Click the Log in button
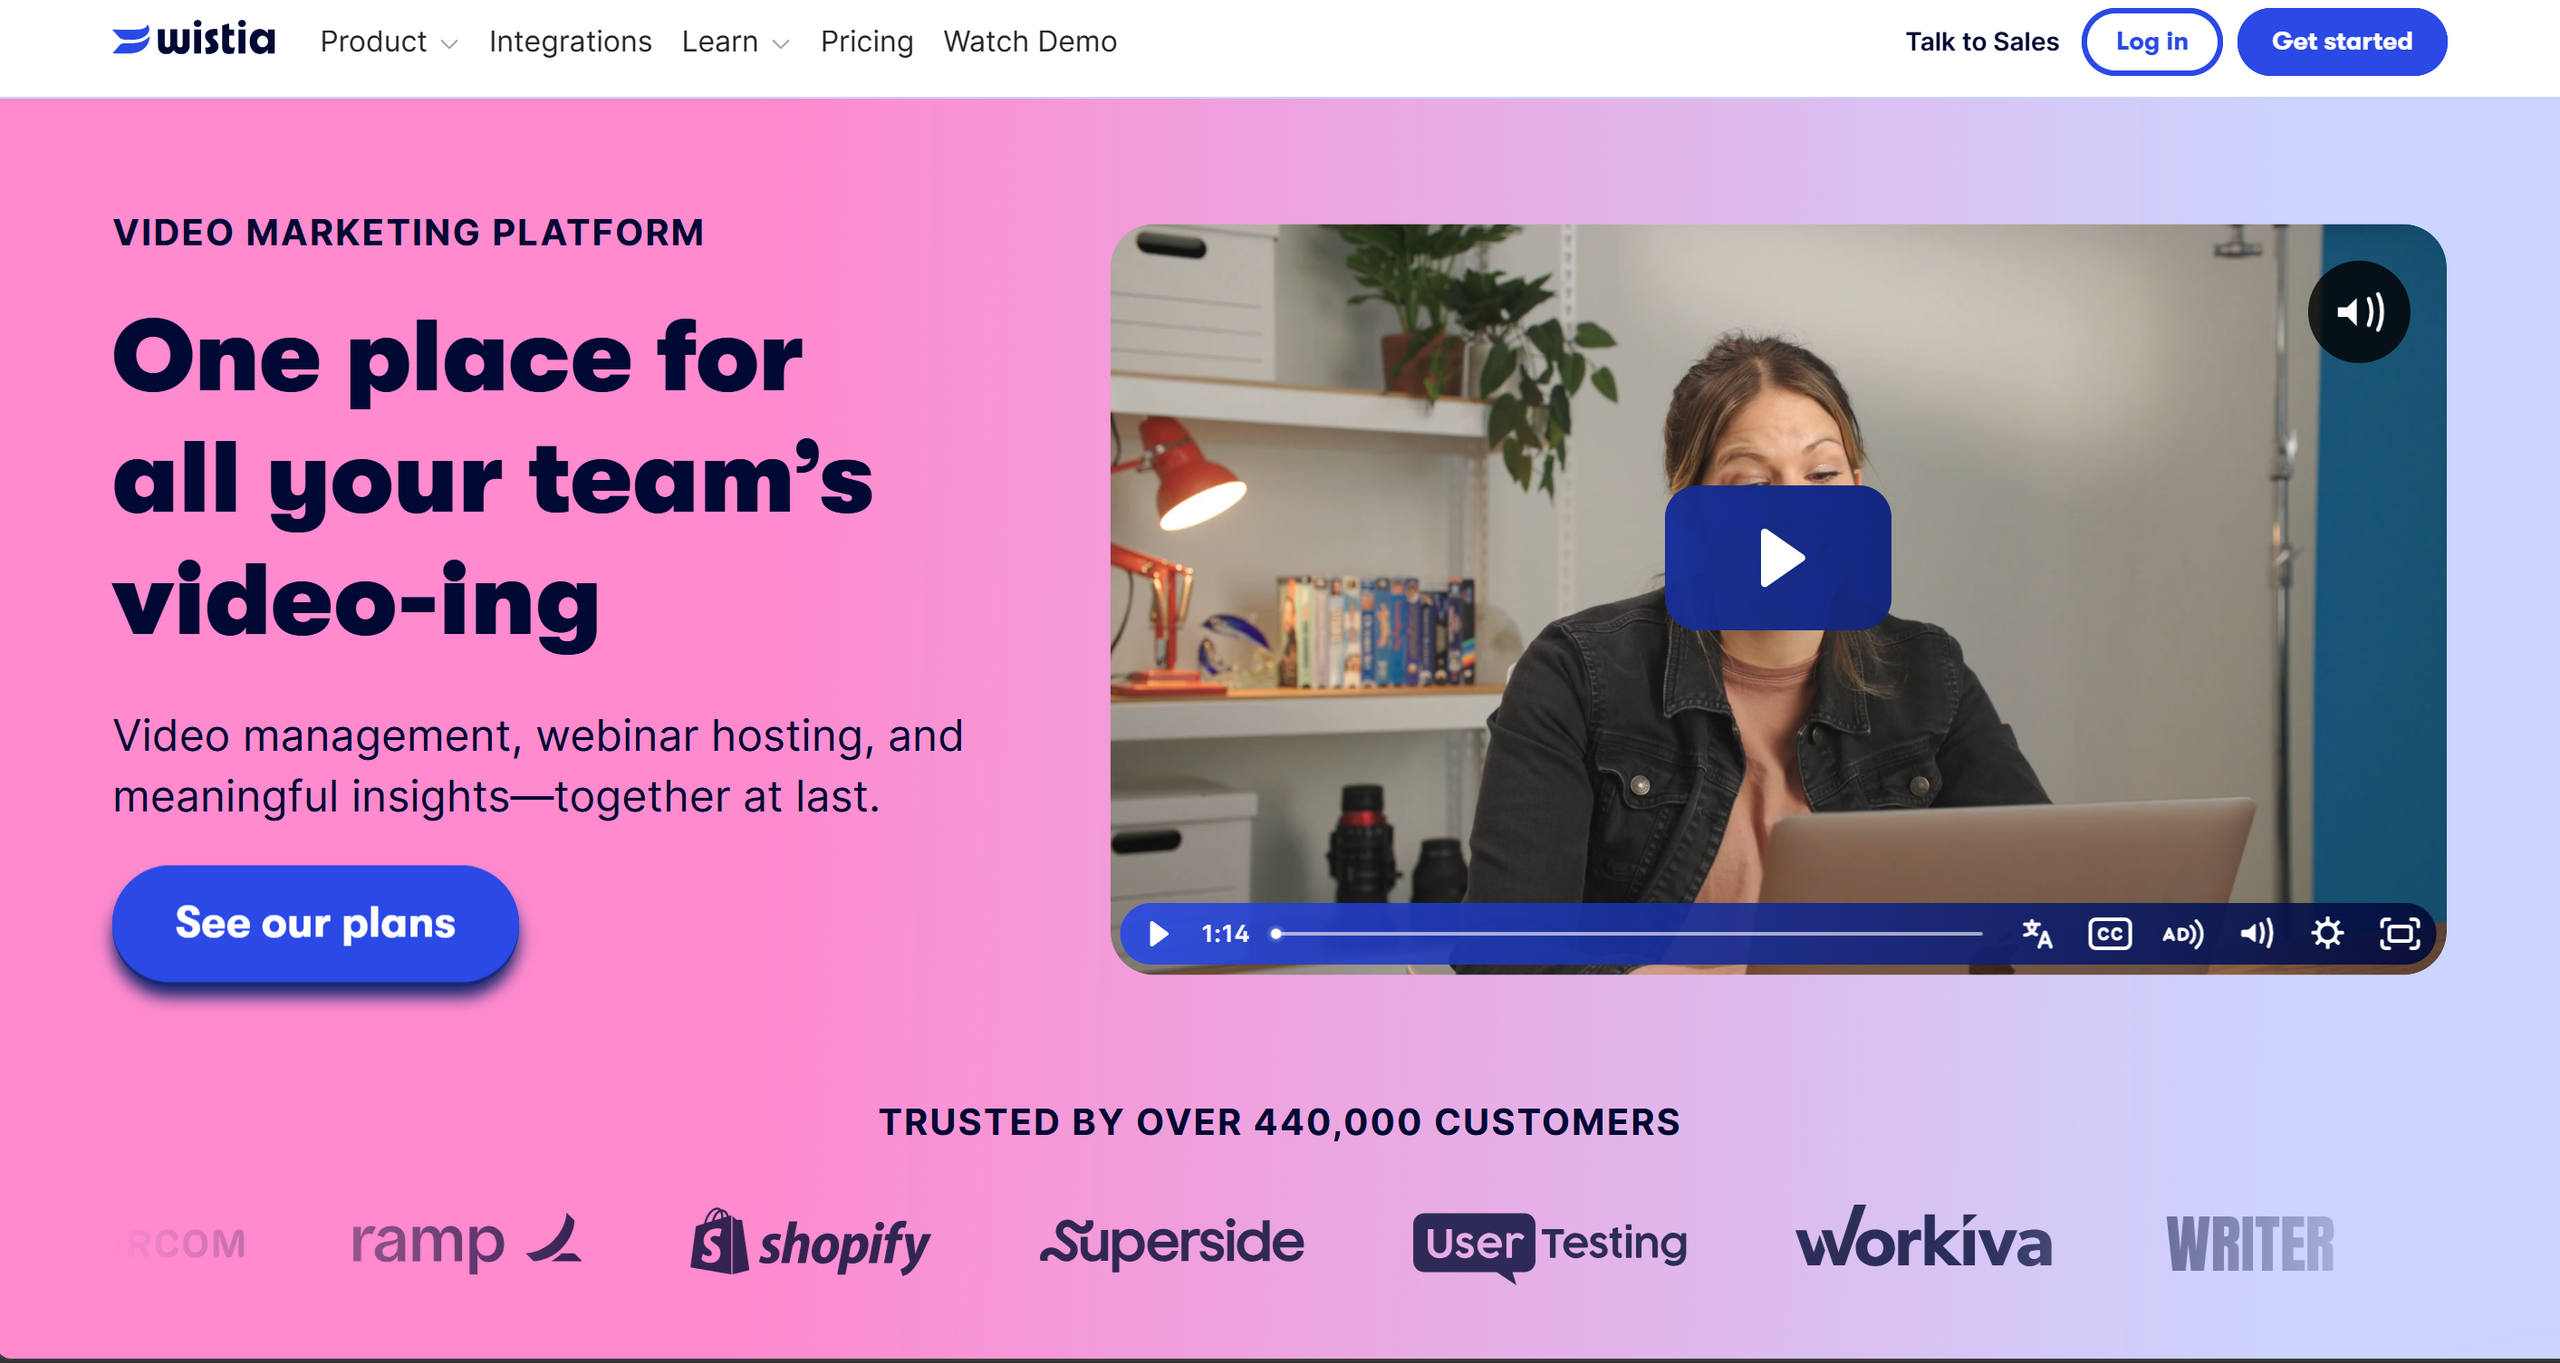2560x1363 pixels. (x=2152, y=41)
